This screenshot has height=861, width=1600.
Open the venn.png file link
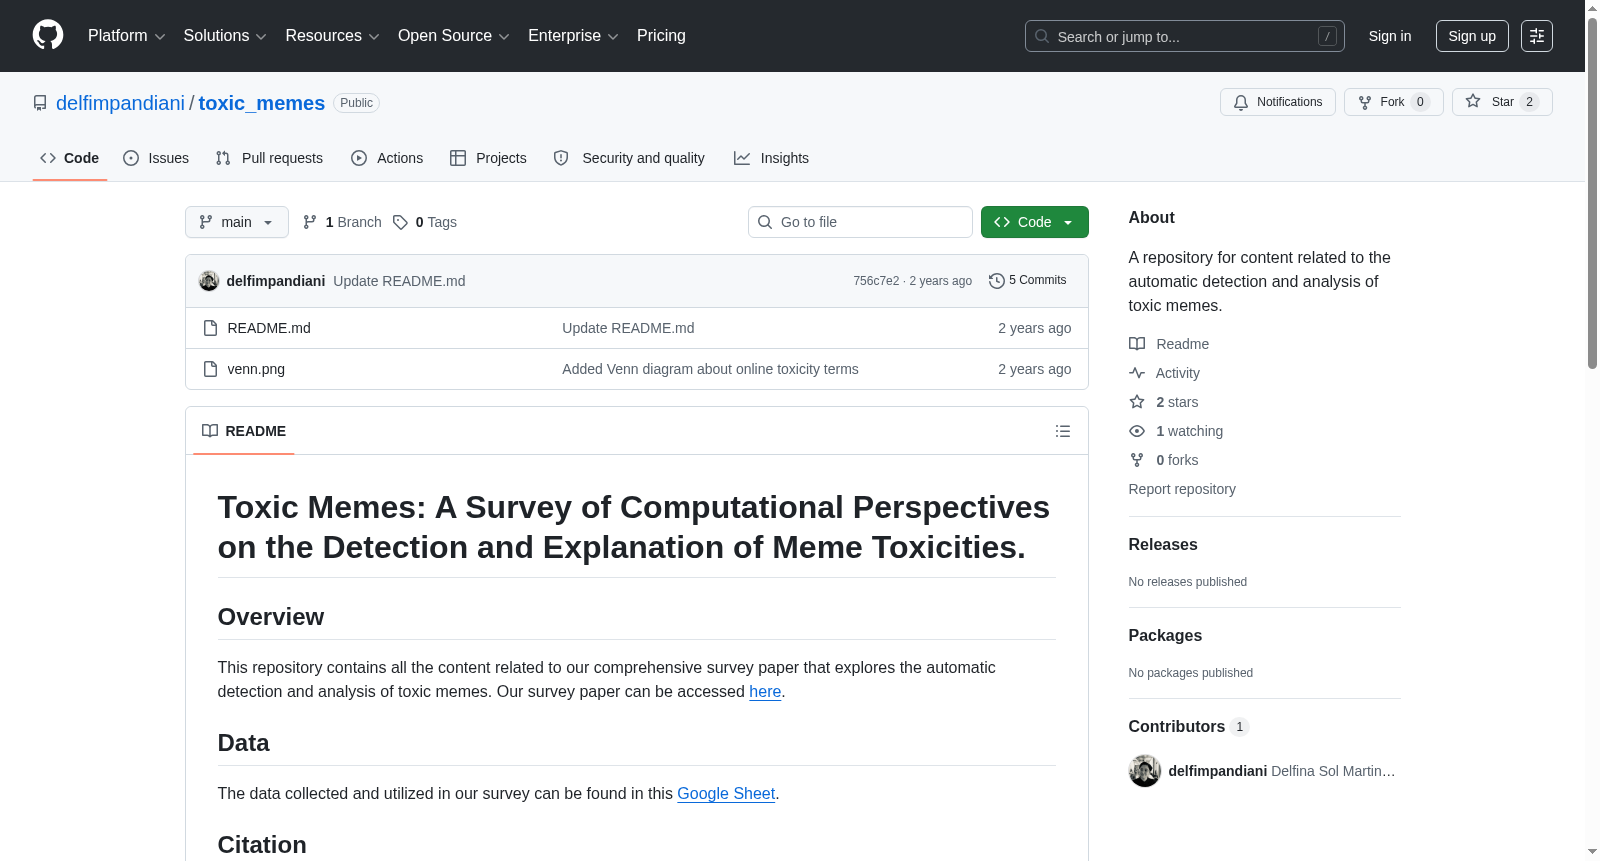coord(256,369)
